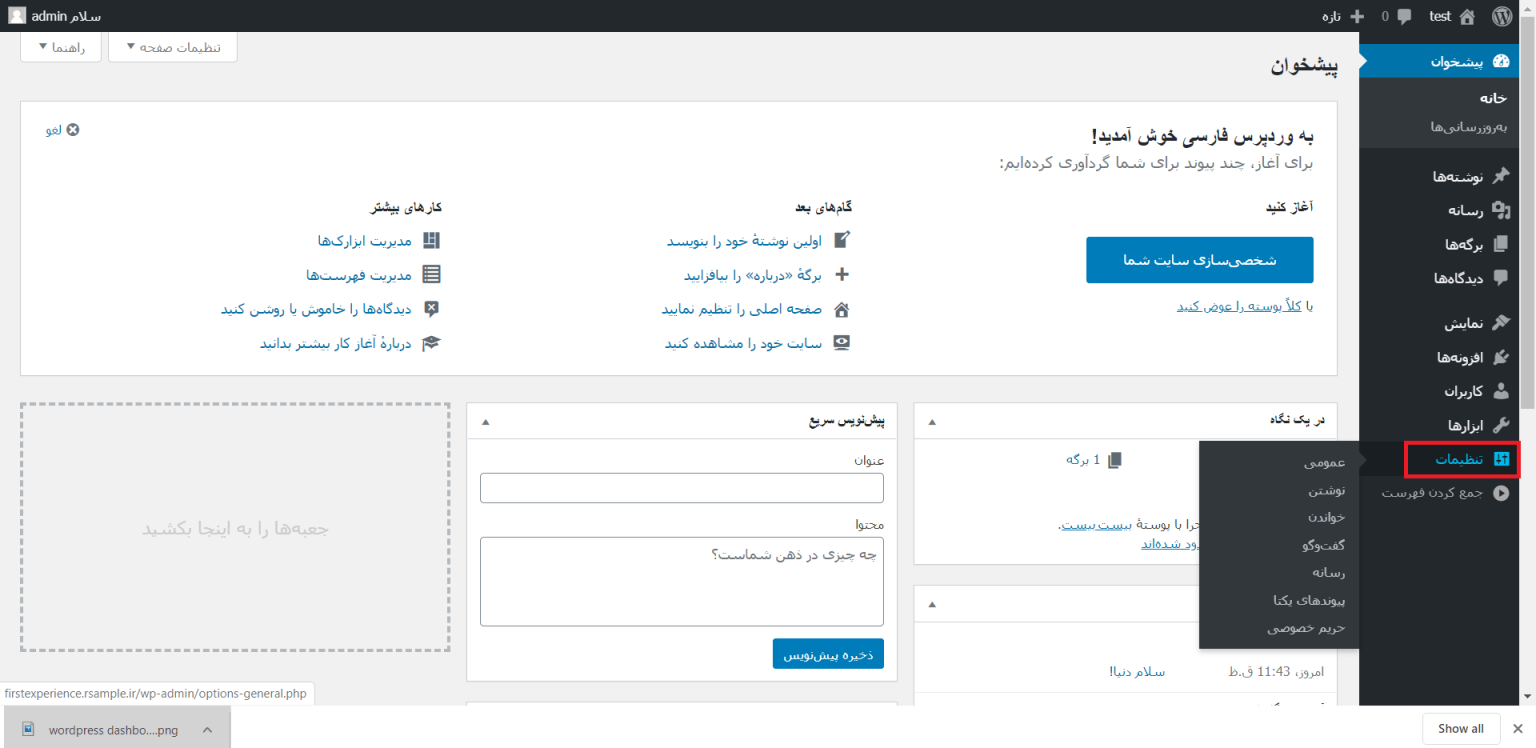Open مدیریت ابزارک‌ها link
The image size is (1536, 748).
coord(364,241)
